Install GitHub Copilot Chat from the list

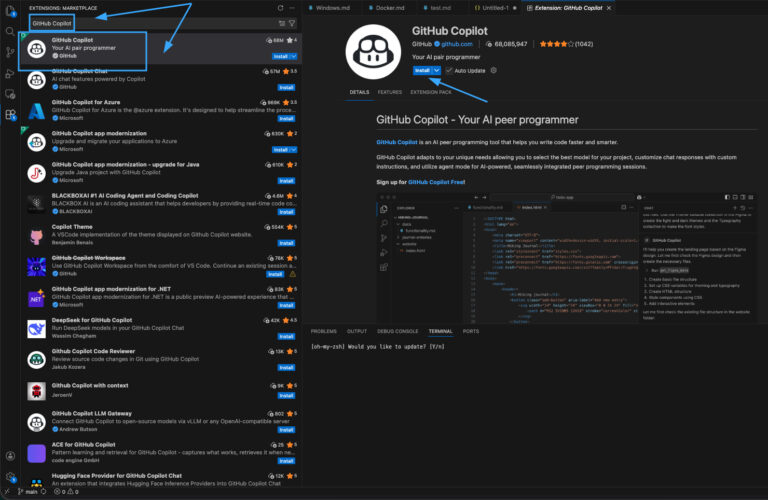pos(286,88)
